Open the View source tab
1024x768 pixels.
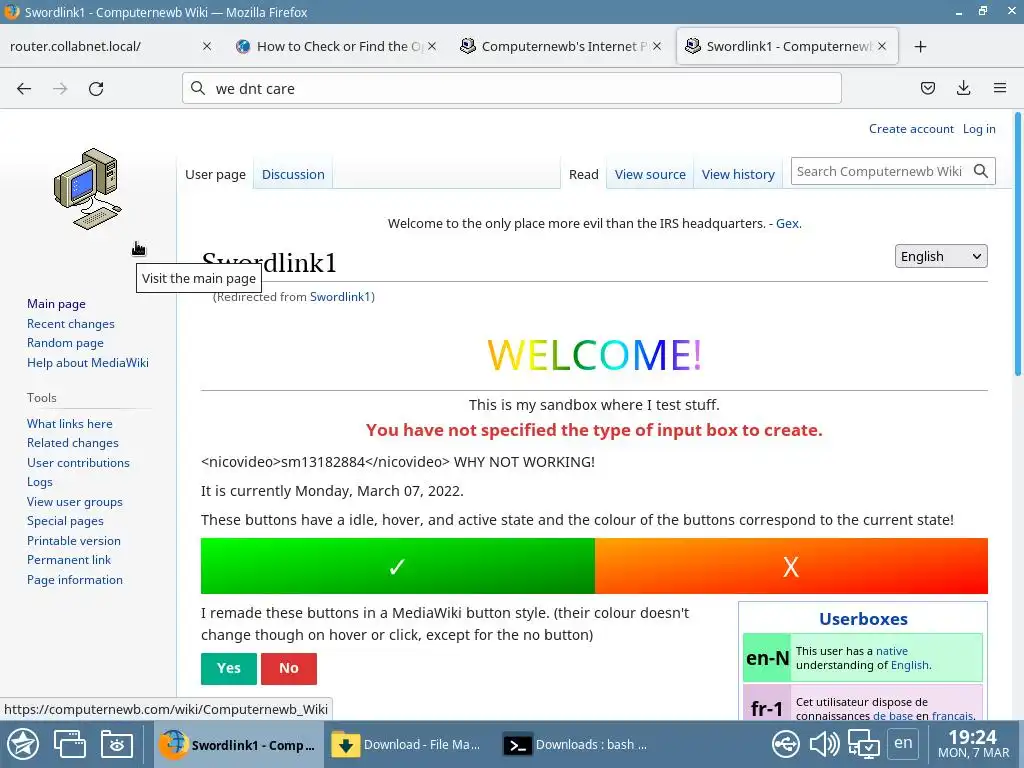(650, 174)
